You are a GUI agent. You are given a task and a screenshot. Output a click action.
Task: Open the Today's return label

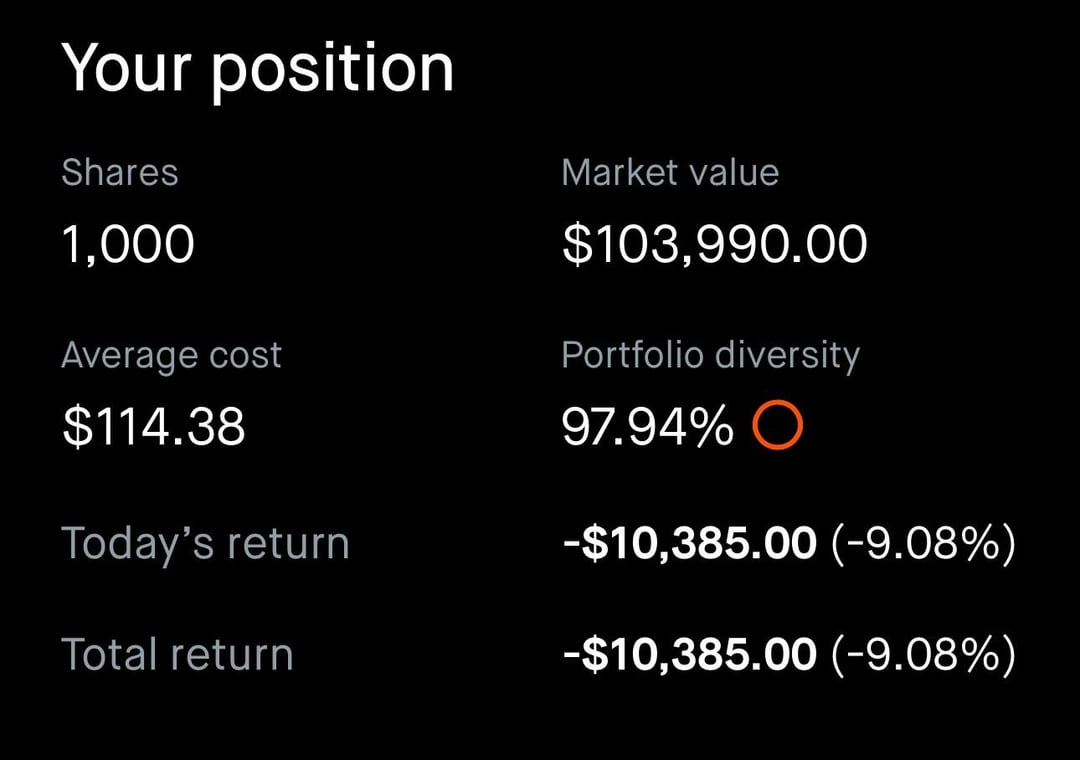[205, 544]
